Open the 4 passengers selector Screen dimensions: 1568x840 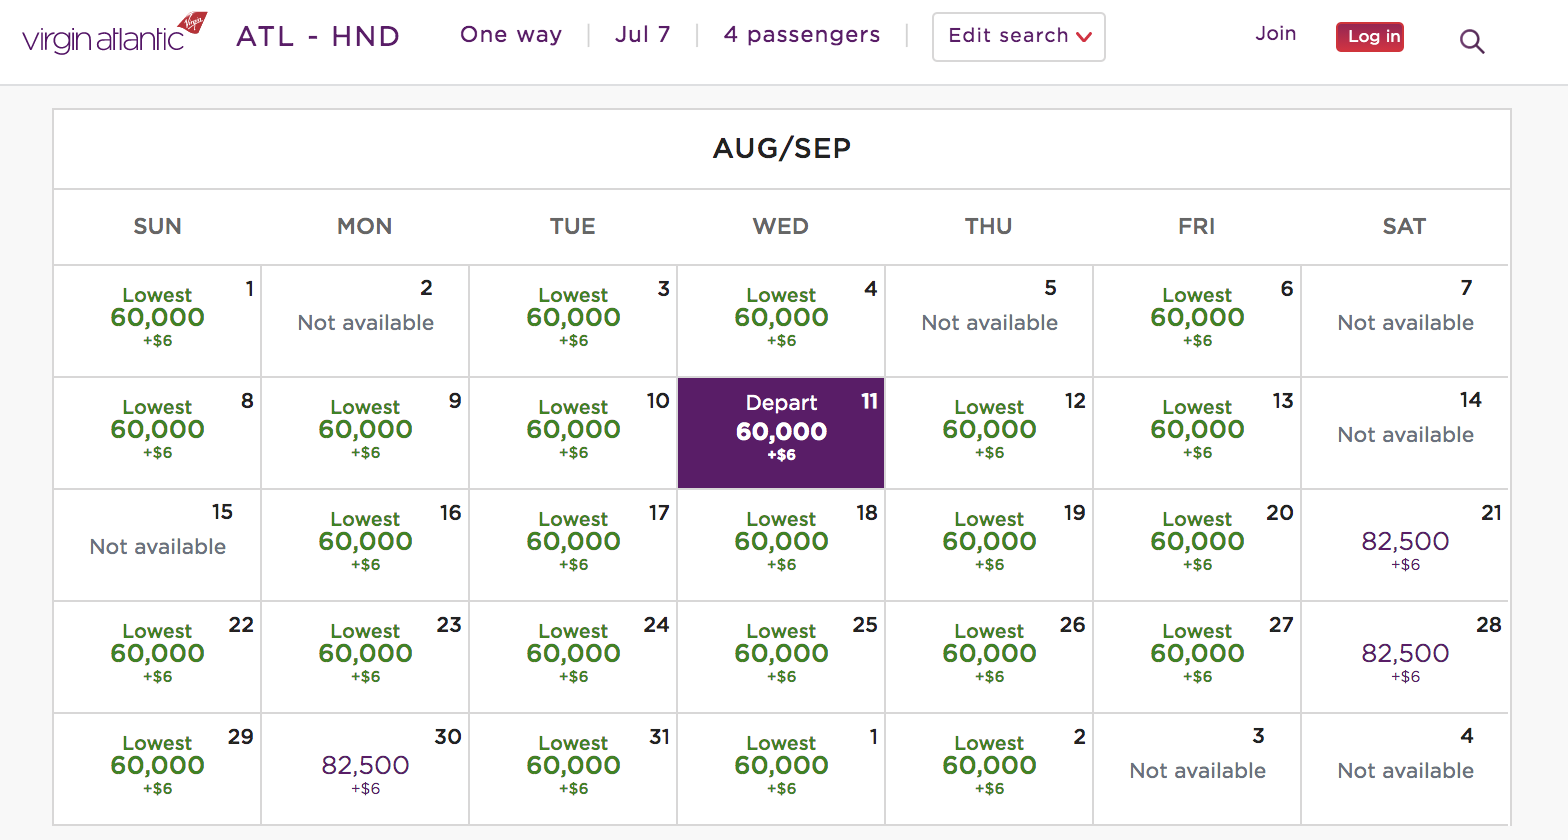click(801, 35)
